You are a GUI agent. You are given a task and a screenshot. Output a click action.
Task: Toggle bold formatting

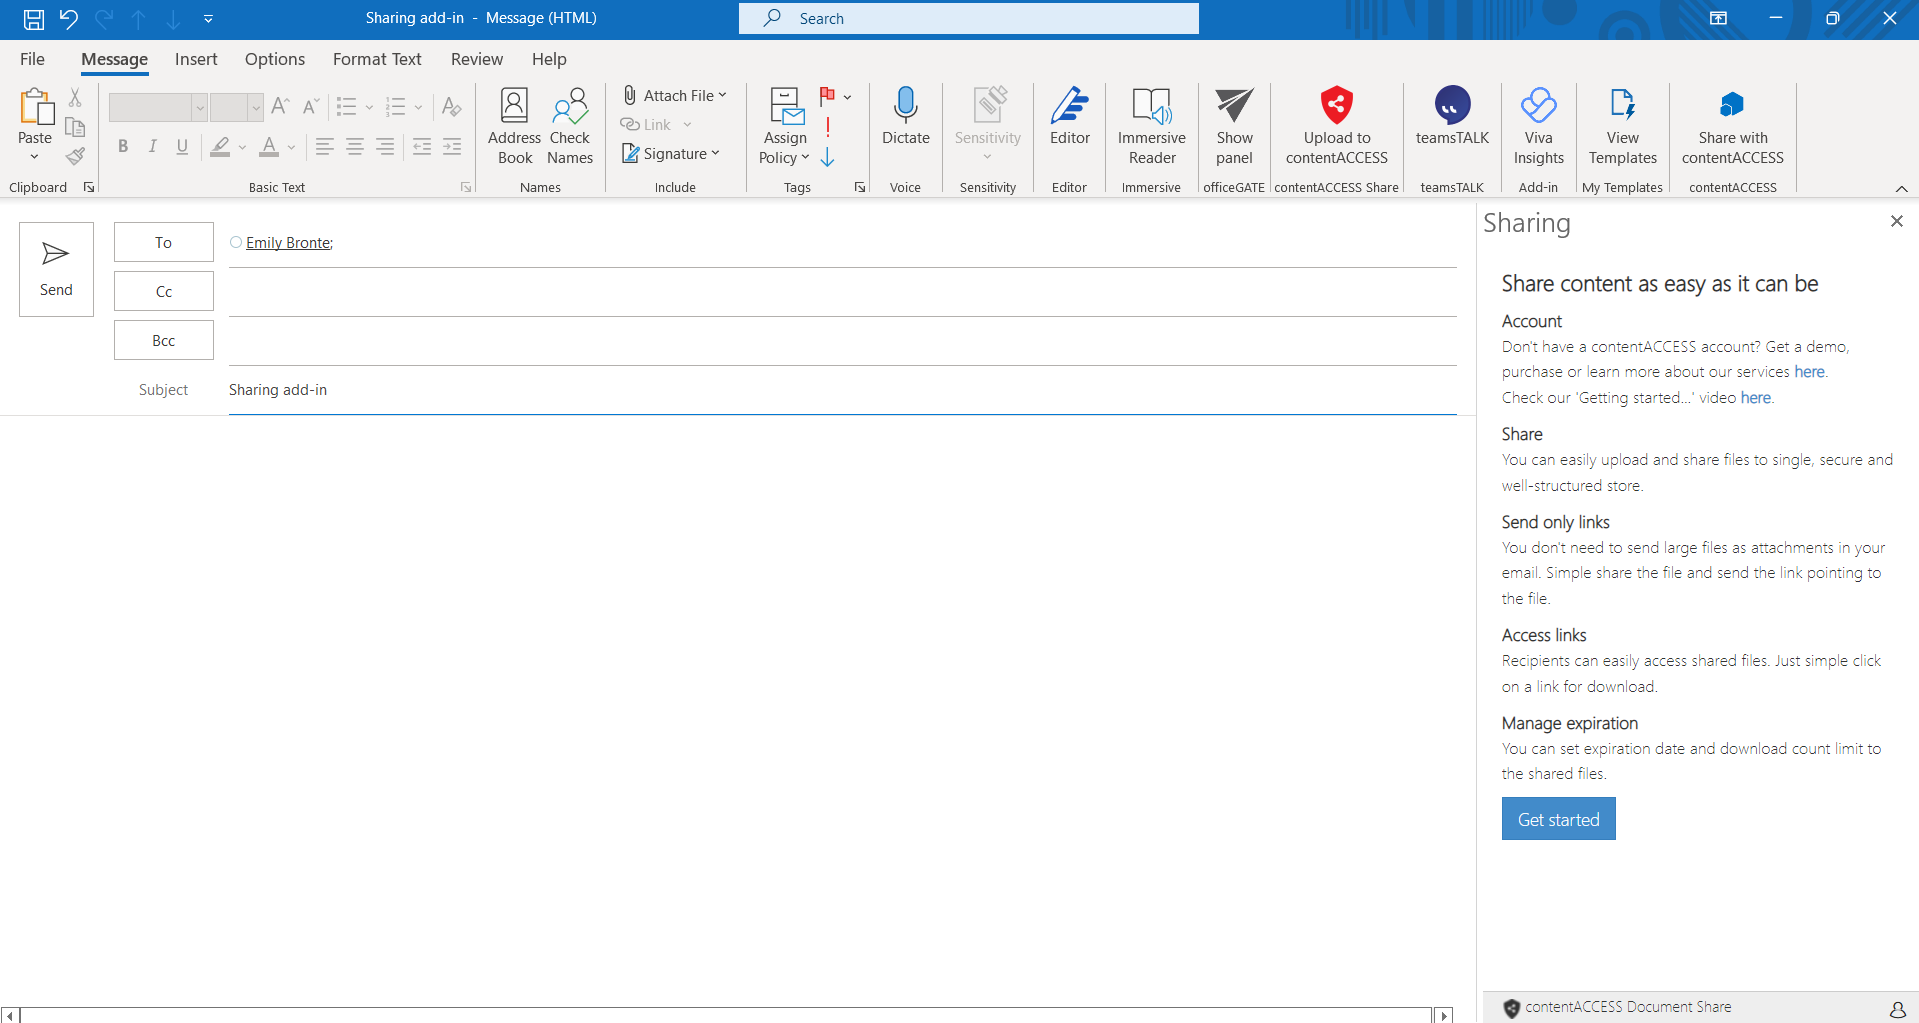[123, 147]
